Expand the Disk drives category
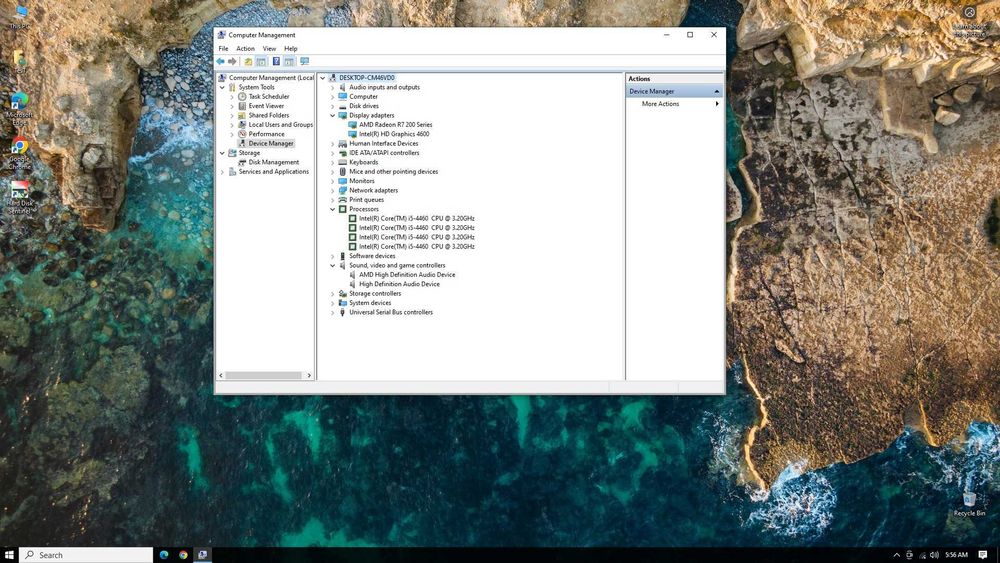The image size is (1000, 563). (x=332, y=106)
